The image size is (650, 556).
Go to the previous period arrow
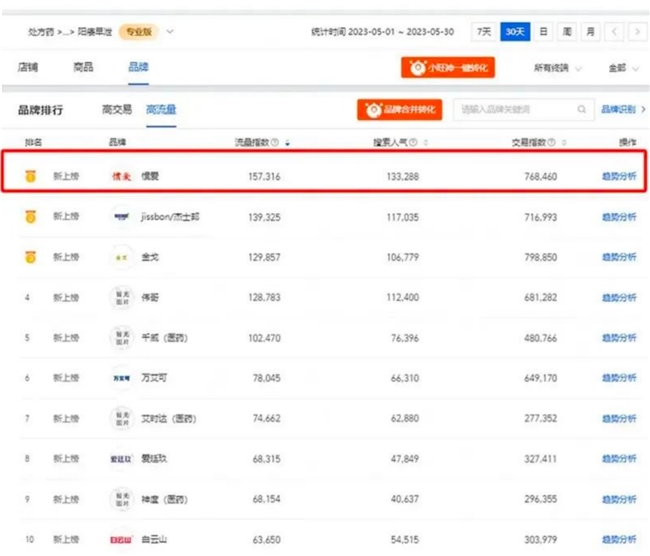(614, 32)
